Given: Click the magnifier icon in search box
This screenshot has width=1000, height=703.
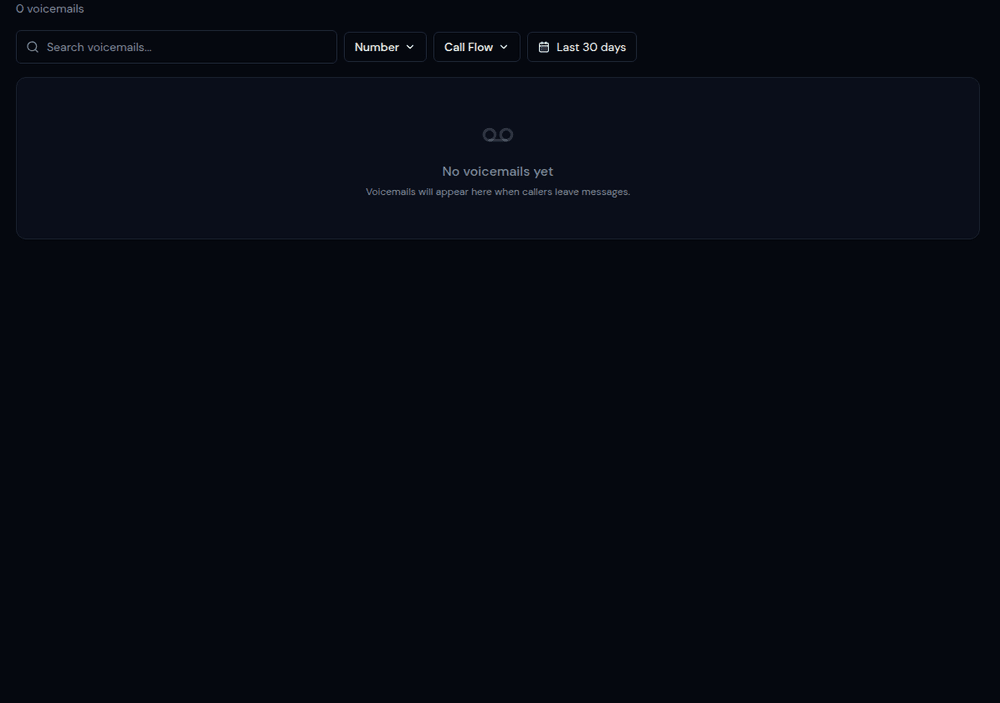Looking at the screenshot, I should pos(33,47).
